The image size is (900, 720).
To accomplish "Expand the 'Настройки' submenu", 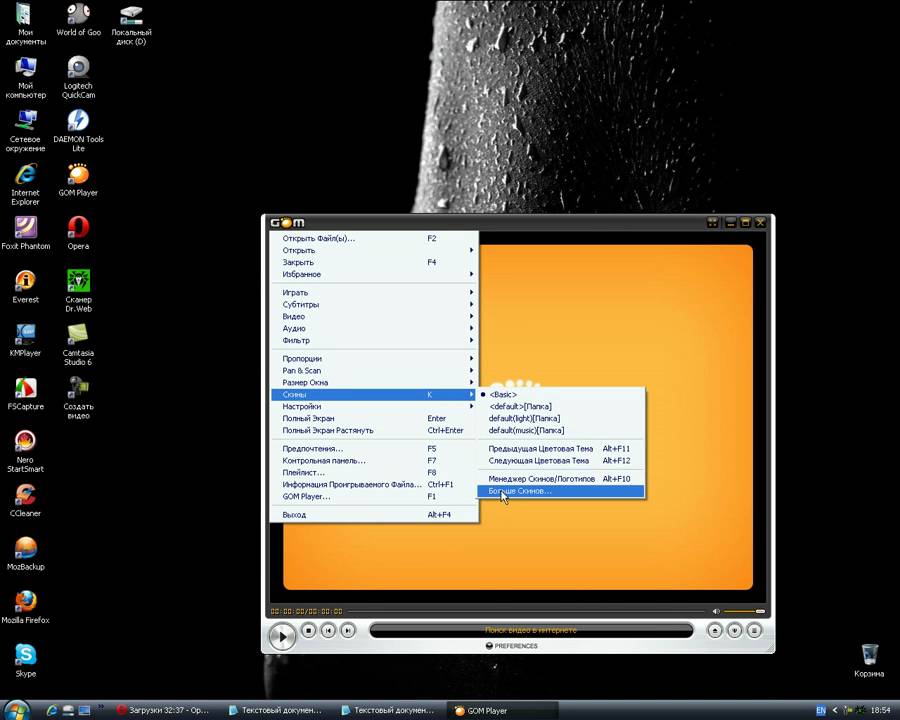I will pos(374,407).
